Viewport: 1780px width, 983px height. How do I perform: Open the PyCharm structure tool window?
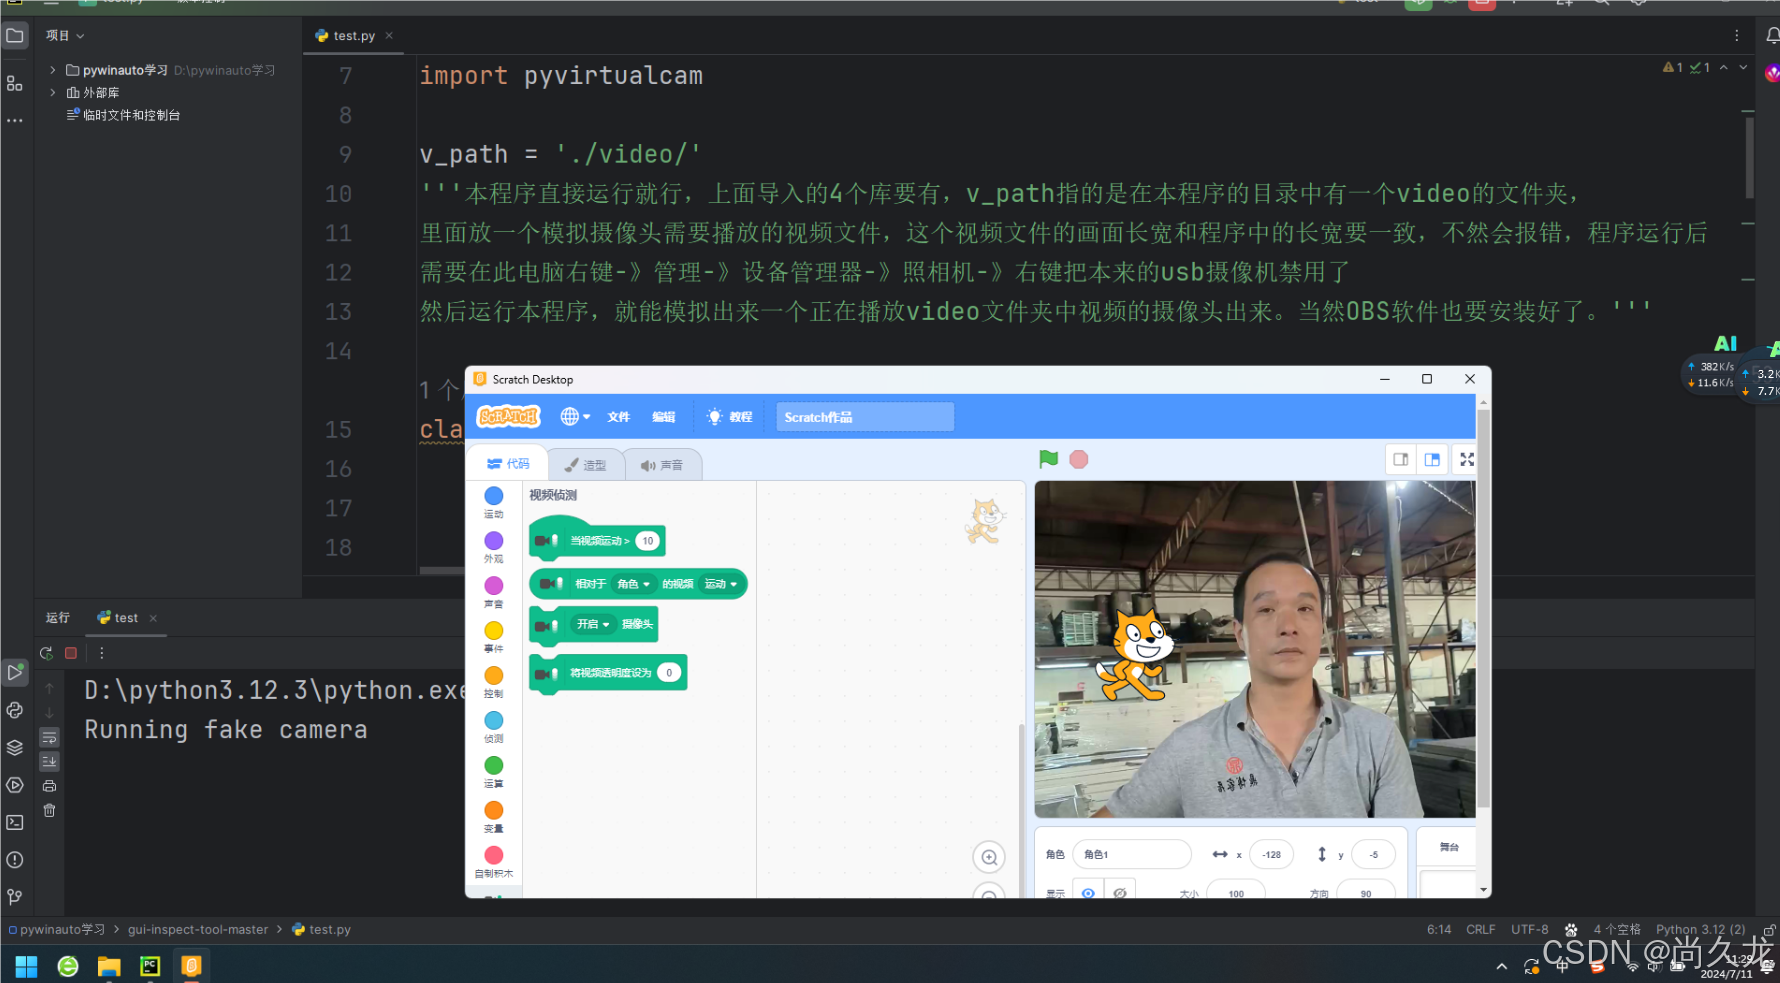(x=14, y=84)
